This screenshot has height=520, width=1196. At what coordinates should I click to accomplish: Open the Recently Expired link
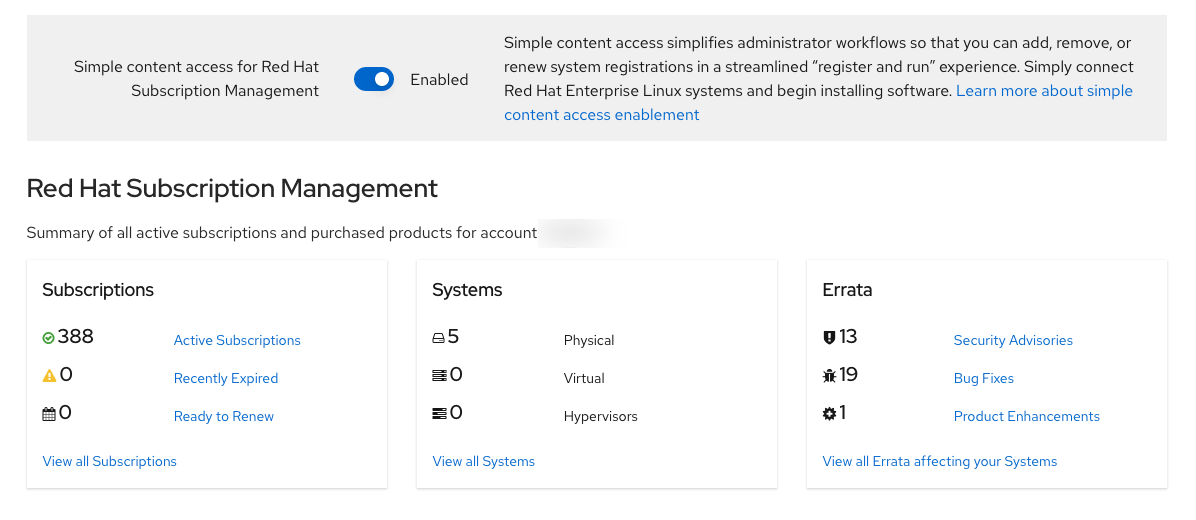point(226,378)
